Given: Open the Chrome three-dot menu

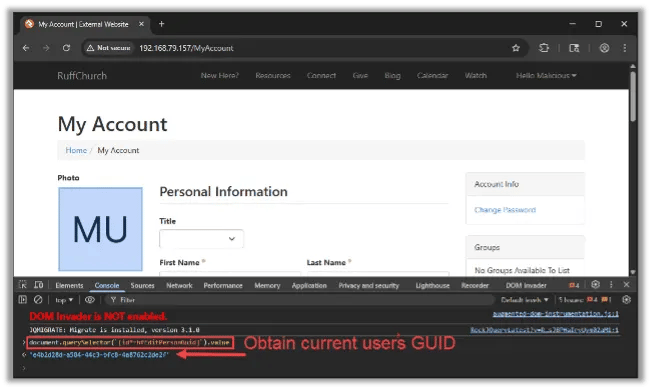Looking at the screenshot, I should (625, 48).
